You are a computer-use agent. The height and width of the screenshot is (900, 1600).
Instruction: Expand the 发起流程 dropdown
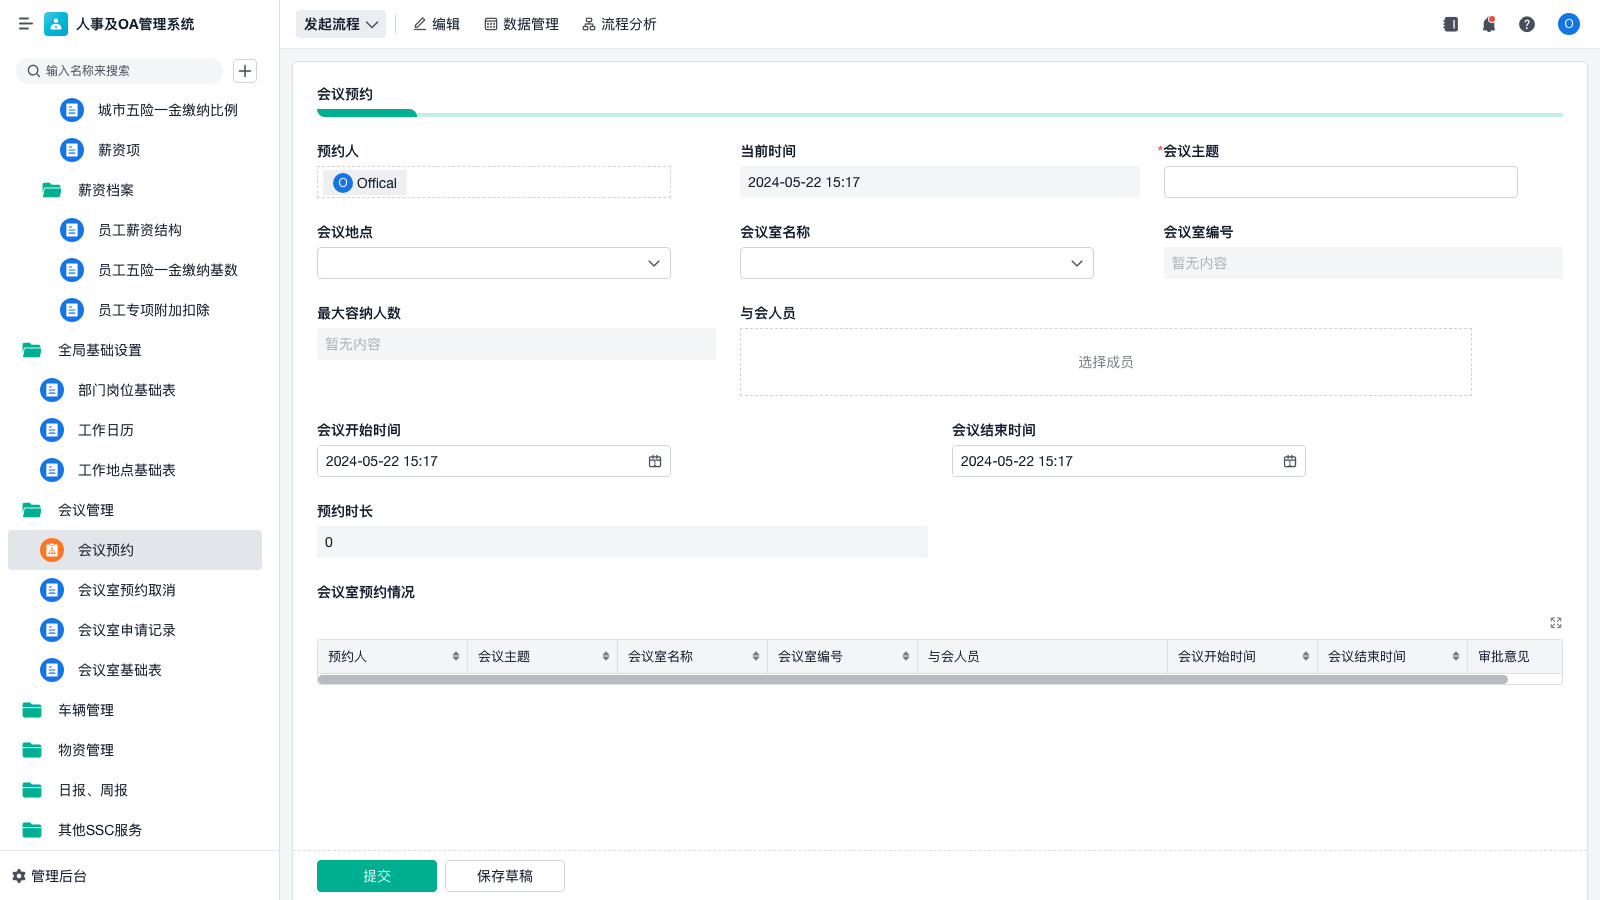click(341, 24)
